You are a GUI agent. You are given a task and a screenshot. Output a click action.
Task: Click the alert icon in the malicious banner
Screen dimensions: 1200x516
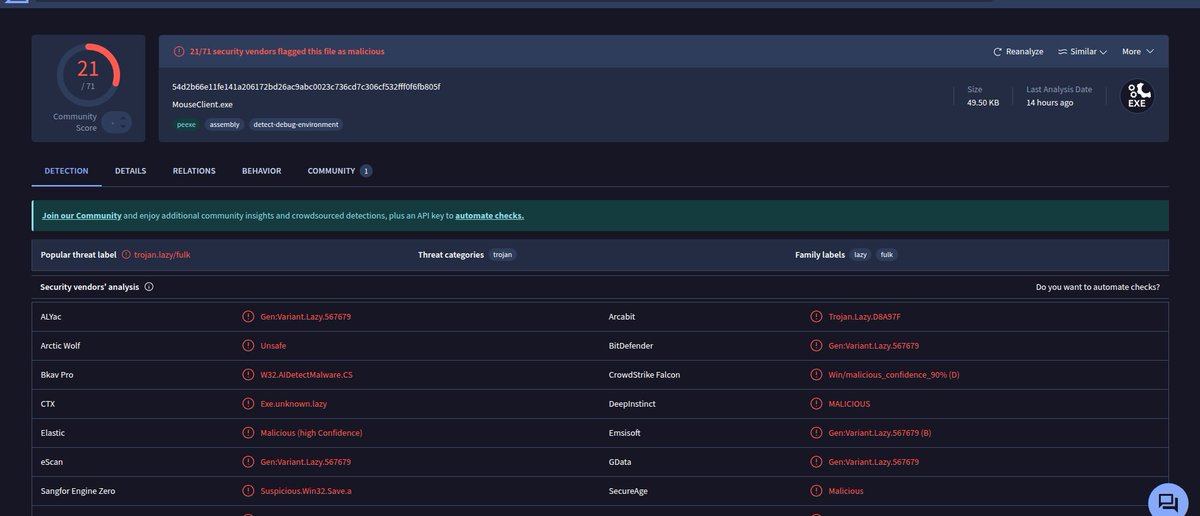179,51
